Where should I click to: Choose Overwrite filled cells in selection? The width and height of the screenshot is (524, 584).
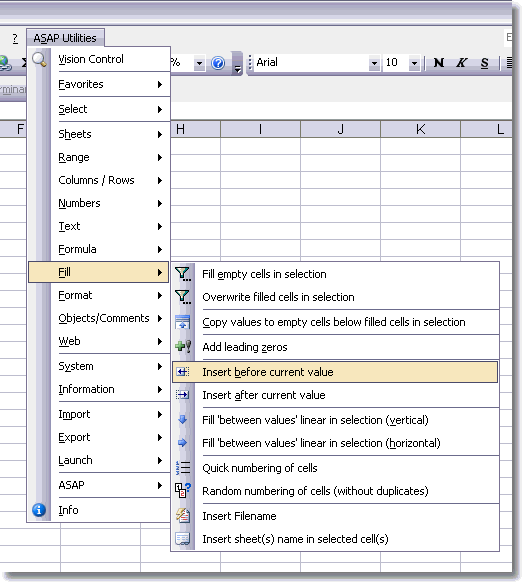(335, 297)
